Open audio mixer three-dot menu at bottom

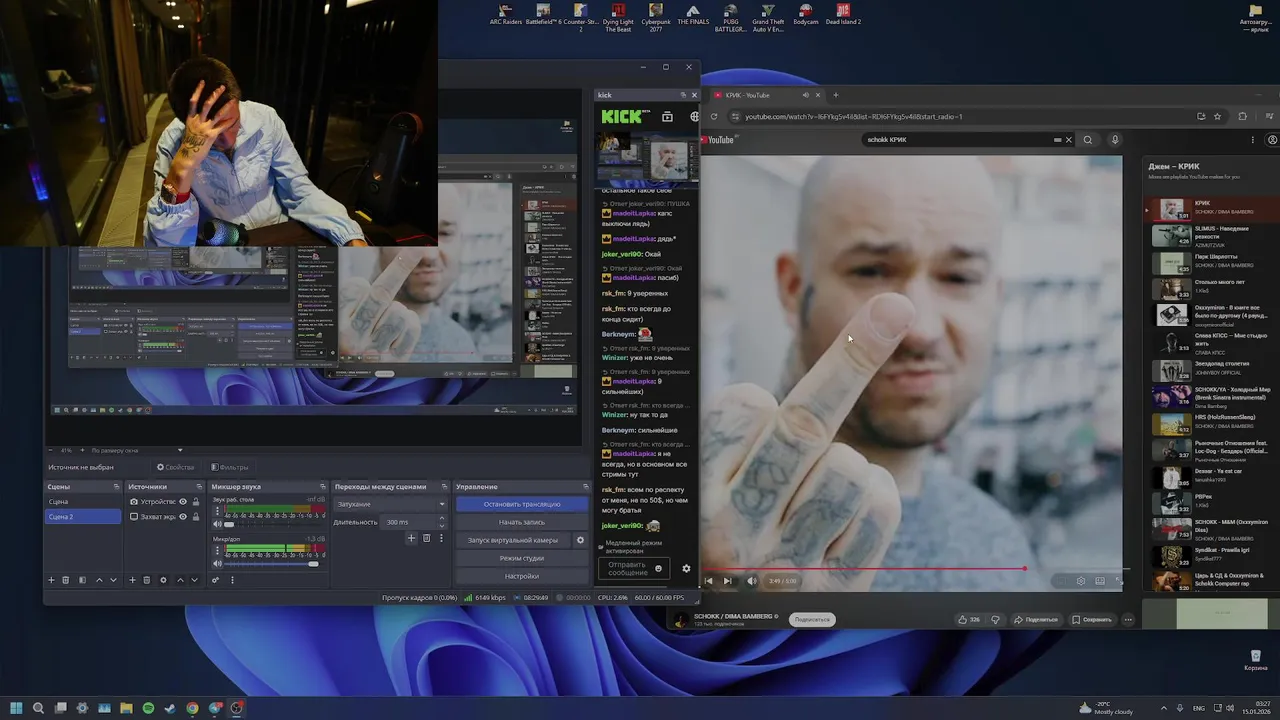coord(232,580)
